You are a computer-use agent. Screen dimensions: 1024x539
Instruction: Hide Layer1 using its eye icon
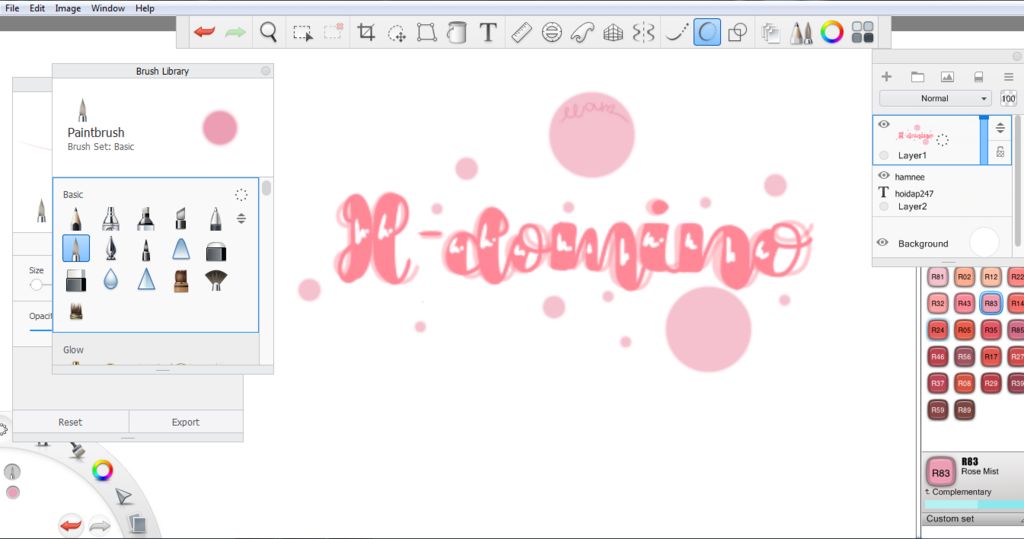[x=884, y=124]
